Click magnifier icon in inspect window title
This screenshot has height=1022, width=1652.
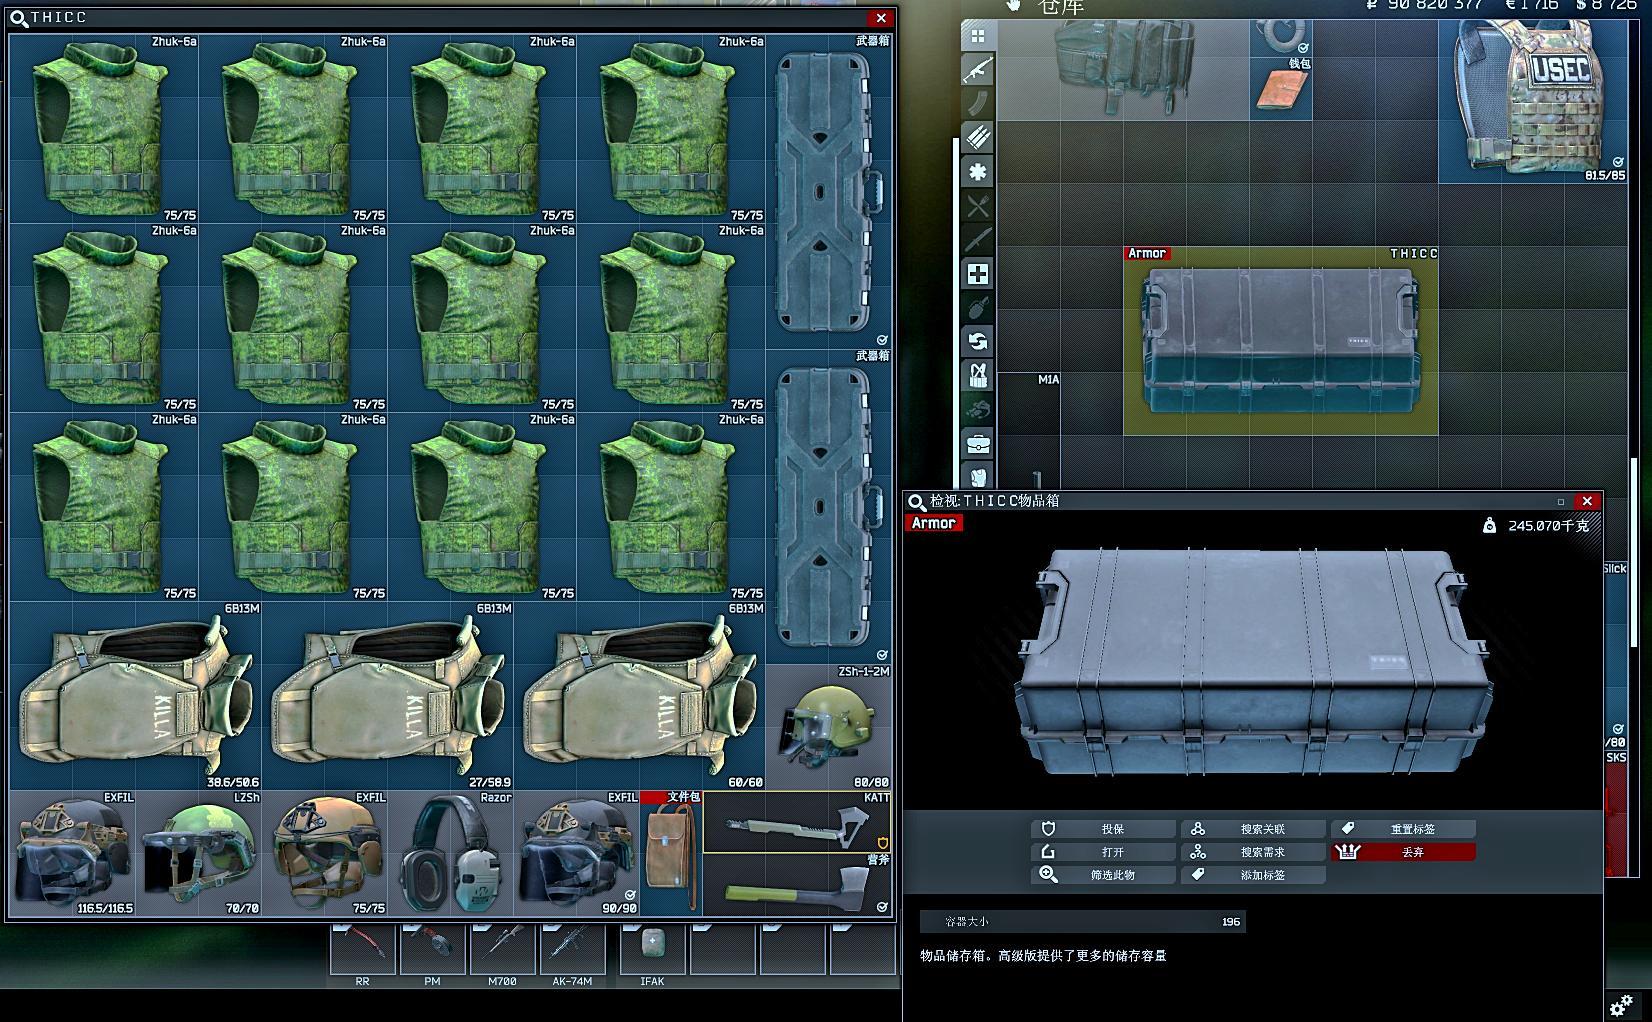pyautogui.click(x=916, y=502)
